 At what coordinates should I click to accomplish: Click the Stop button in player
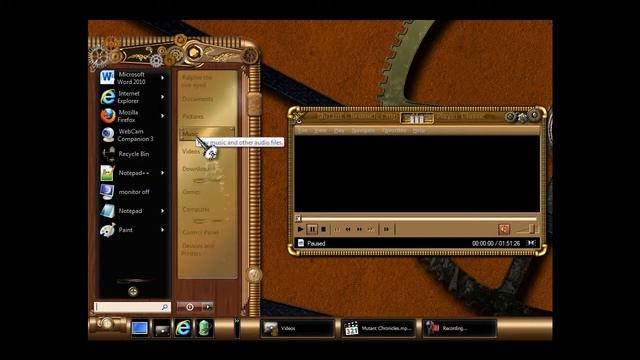pos(323,229)
